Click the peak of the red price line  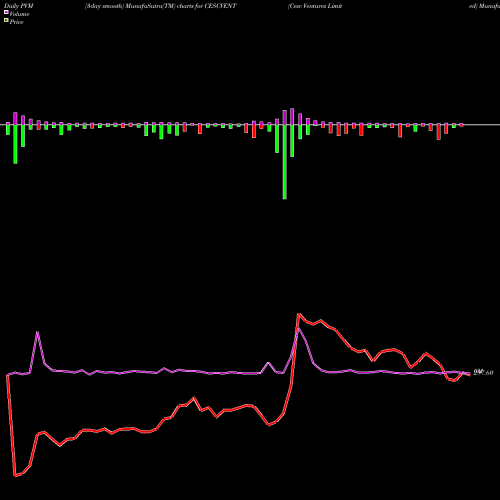(299, 314)
